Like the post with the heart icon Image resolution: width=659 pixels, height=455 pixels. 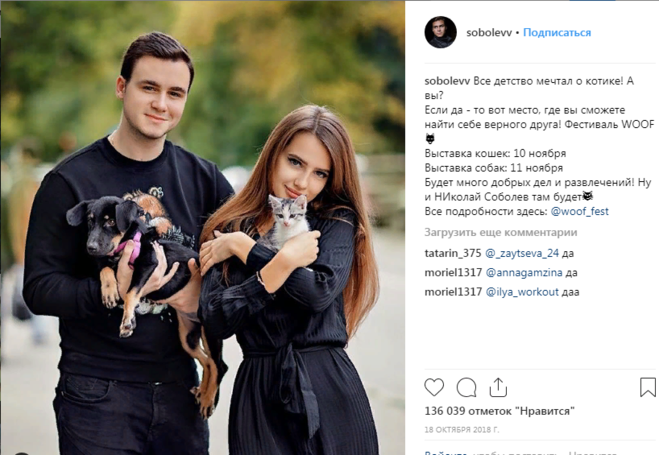tap(434, 387)
